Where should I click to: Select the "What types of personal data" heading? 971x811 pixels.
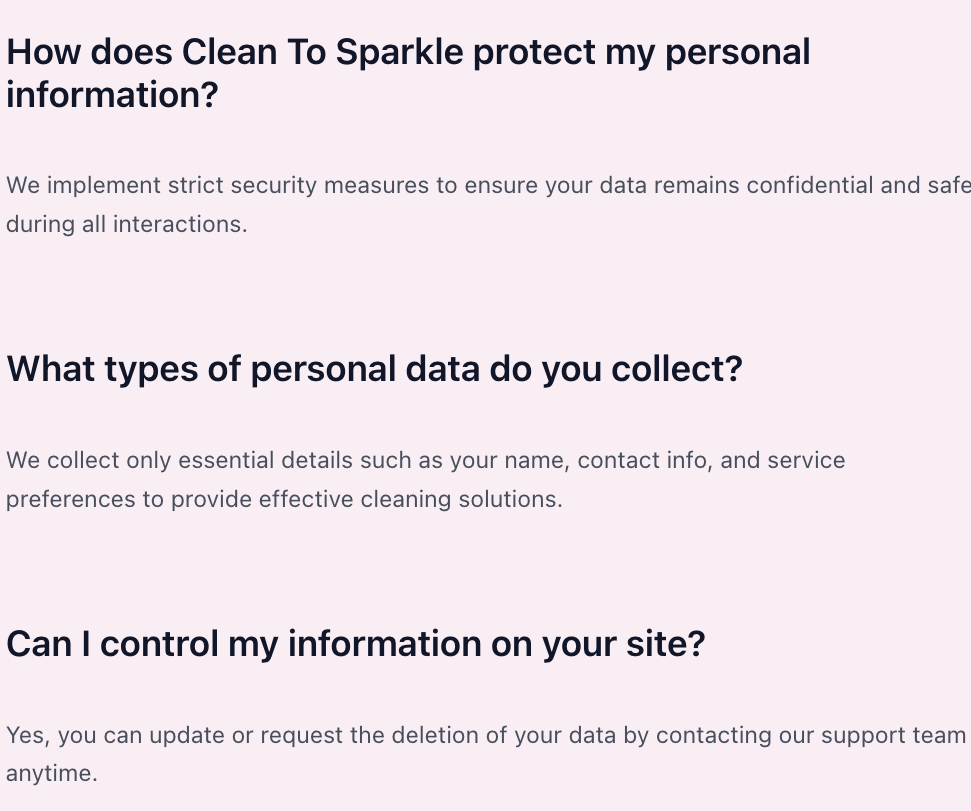[374, 369]
